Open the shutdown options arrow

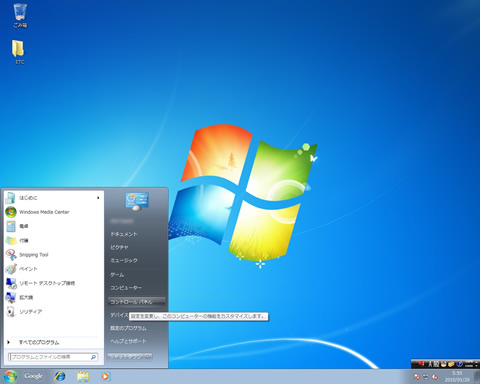[x=148, y=357]
